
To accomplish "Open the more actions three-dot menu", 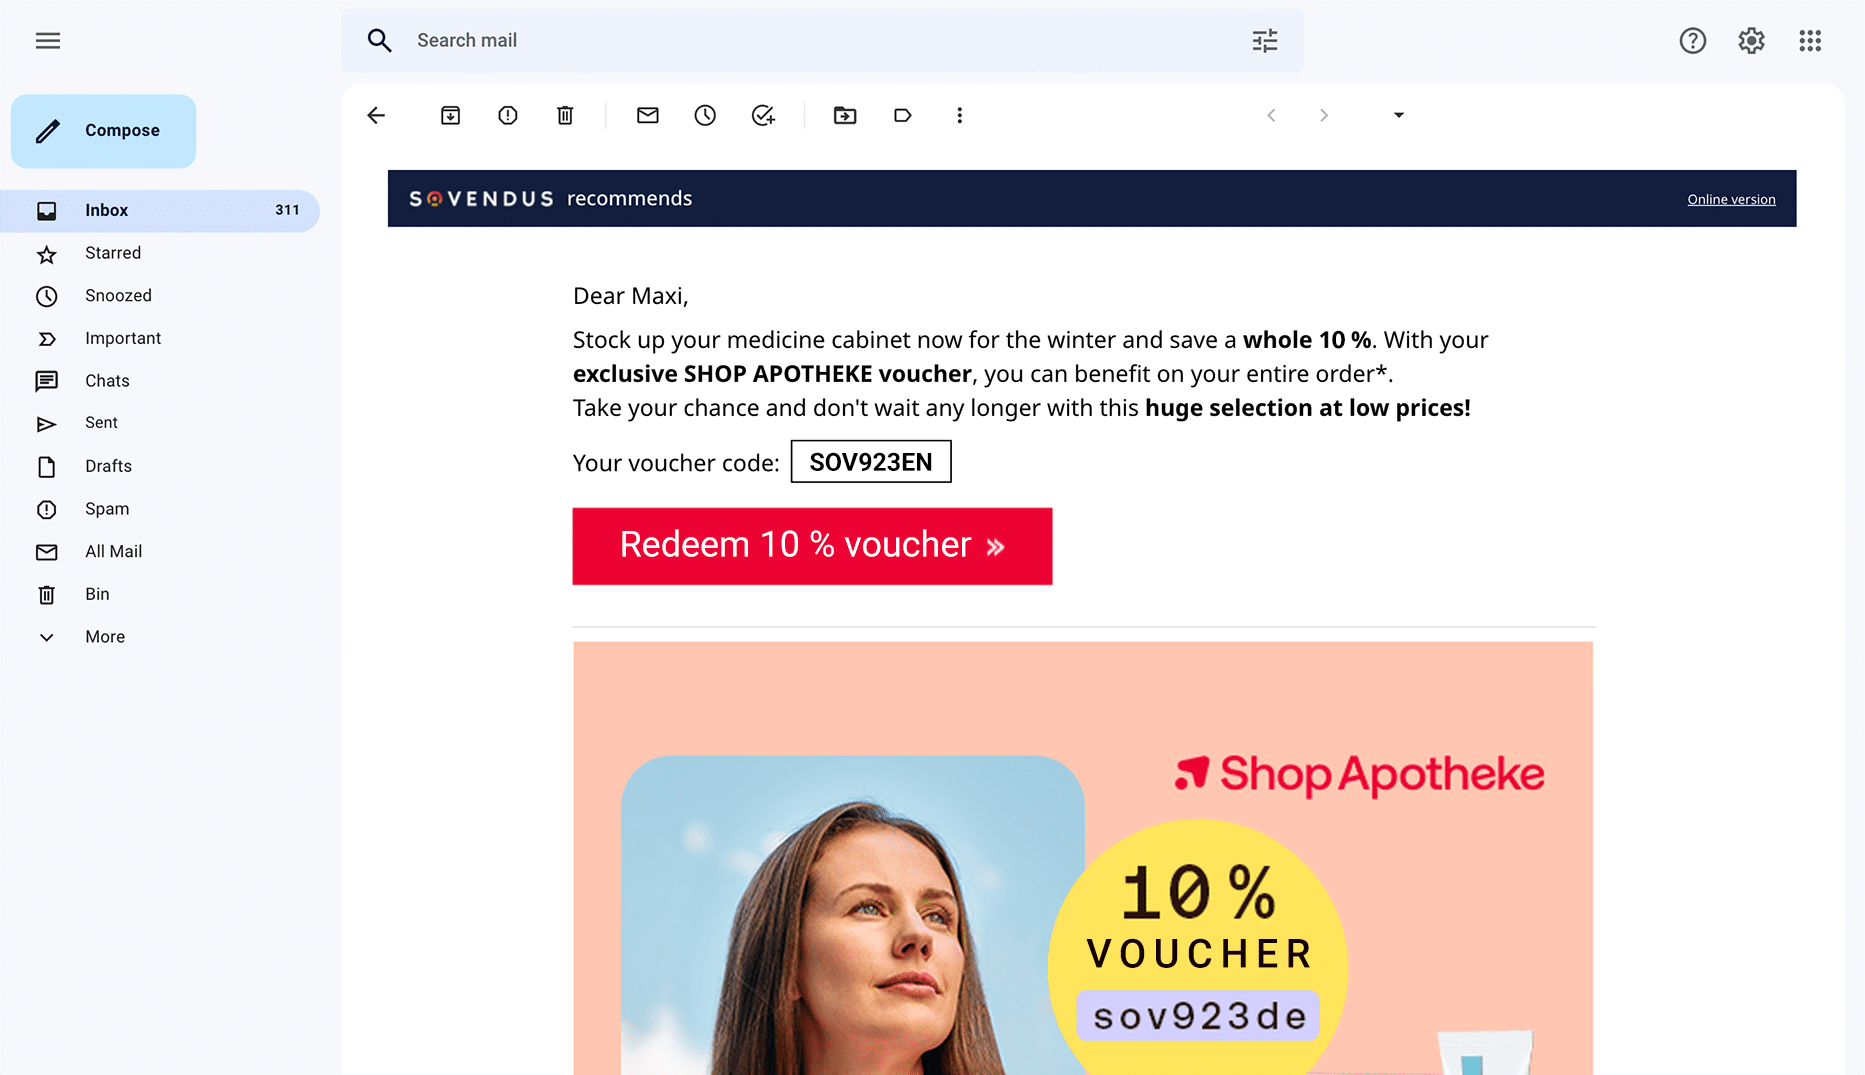I will (x=960, y=116).
